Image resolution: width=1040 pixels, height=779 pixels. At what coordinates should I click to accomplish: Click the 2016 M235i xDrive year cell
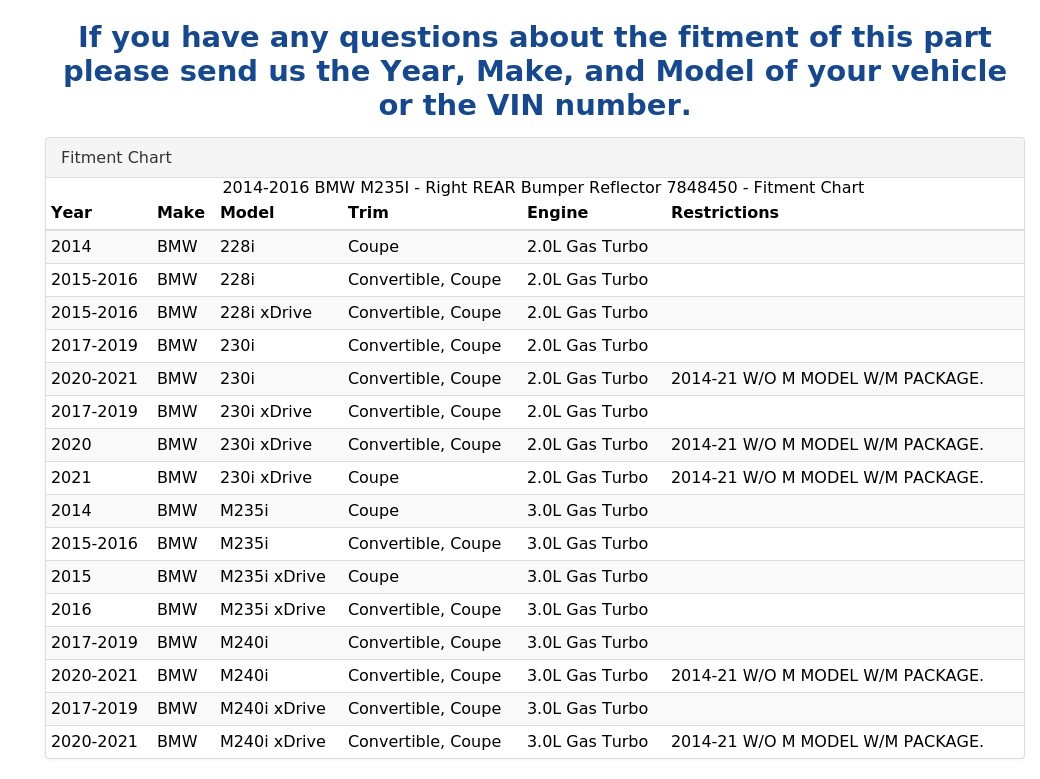tap(71, 610)
